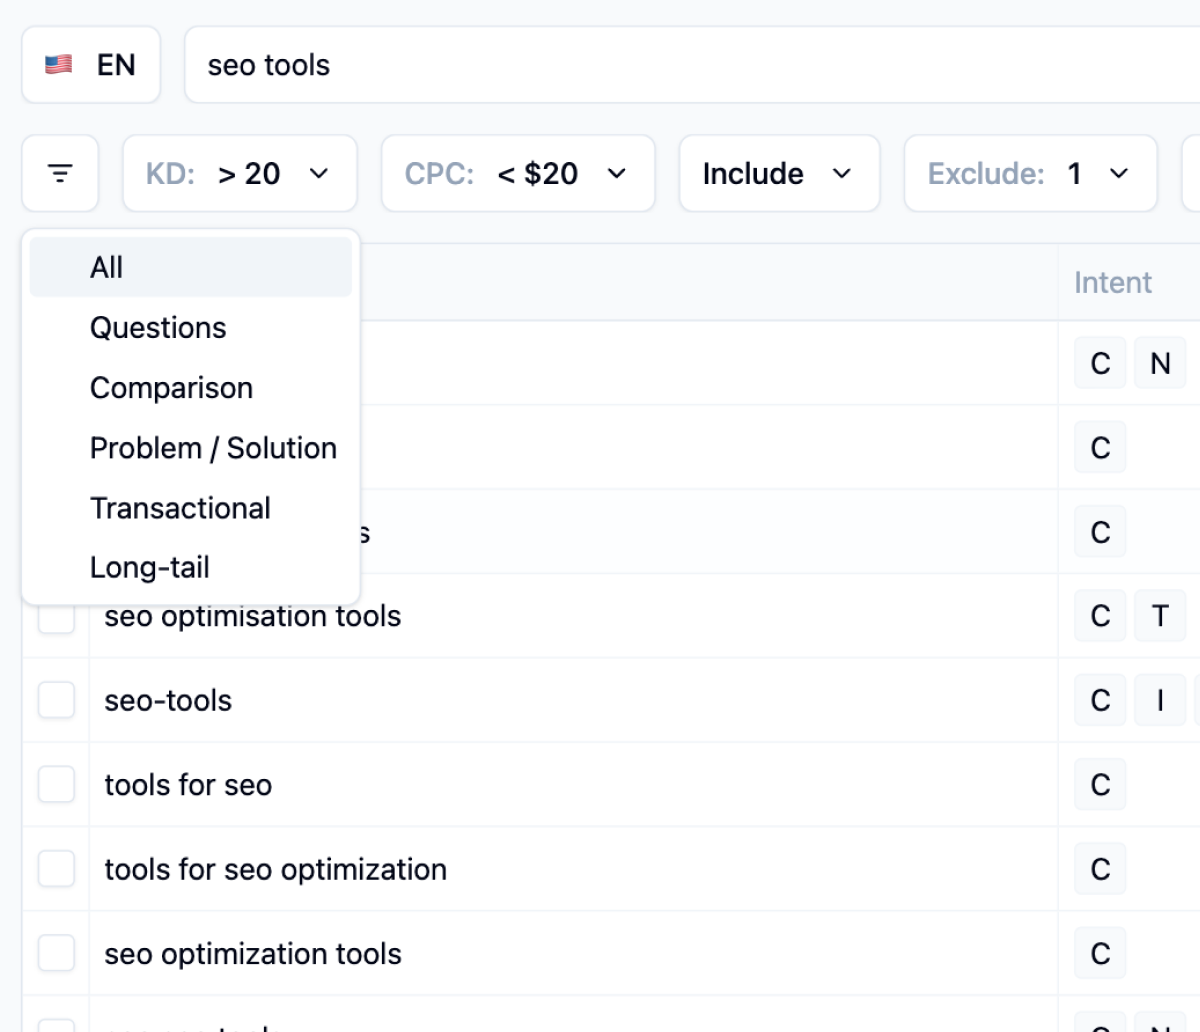This screenshot has height=1032, width=1200.
Task: Open the KD filter dropdown
Action: (x=239, y=174)
